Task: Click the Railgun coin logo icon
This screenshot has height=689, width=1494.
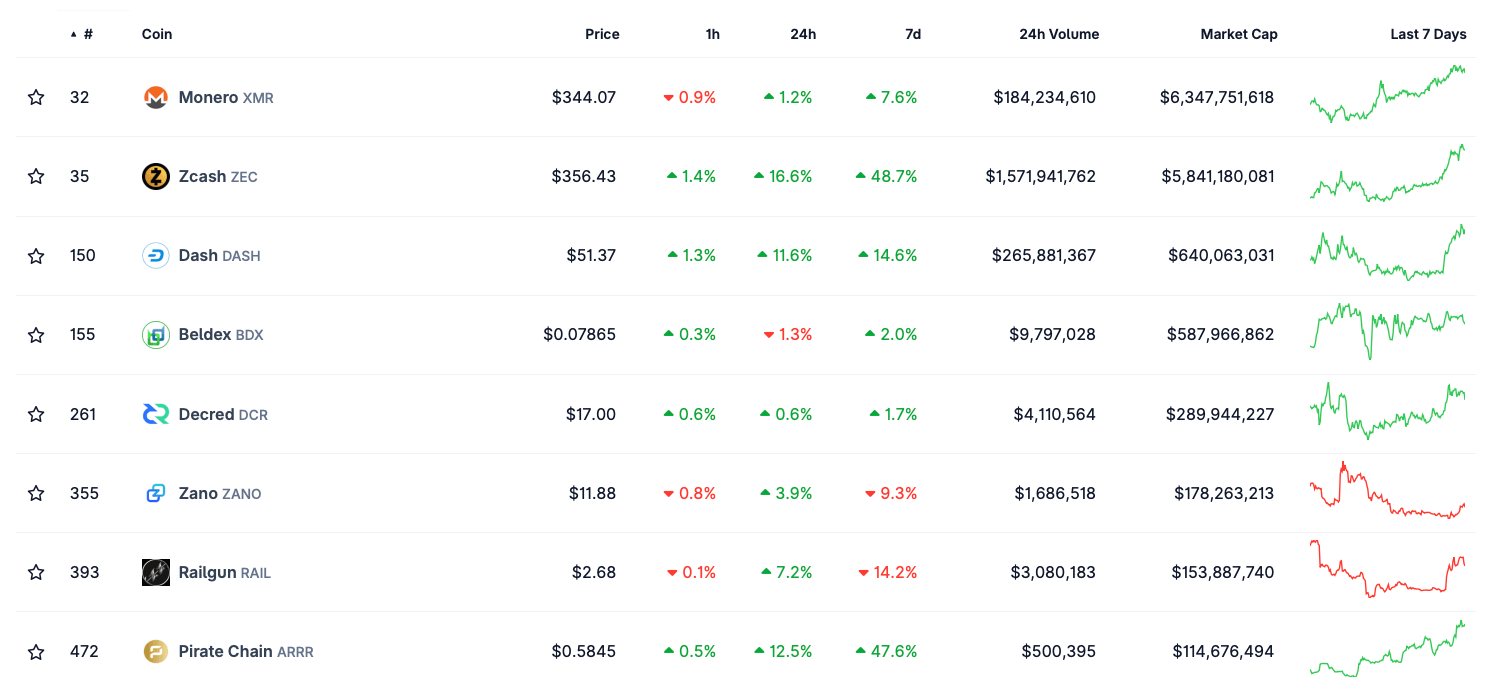Action: (x=155, y=572)
